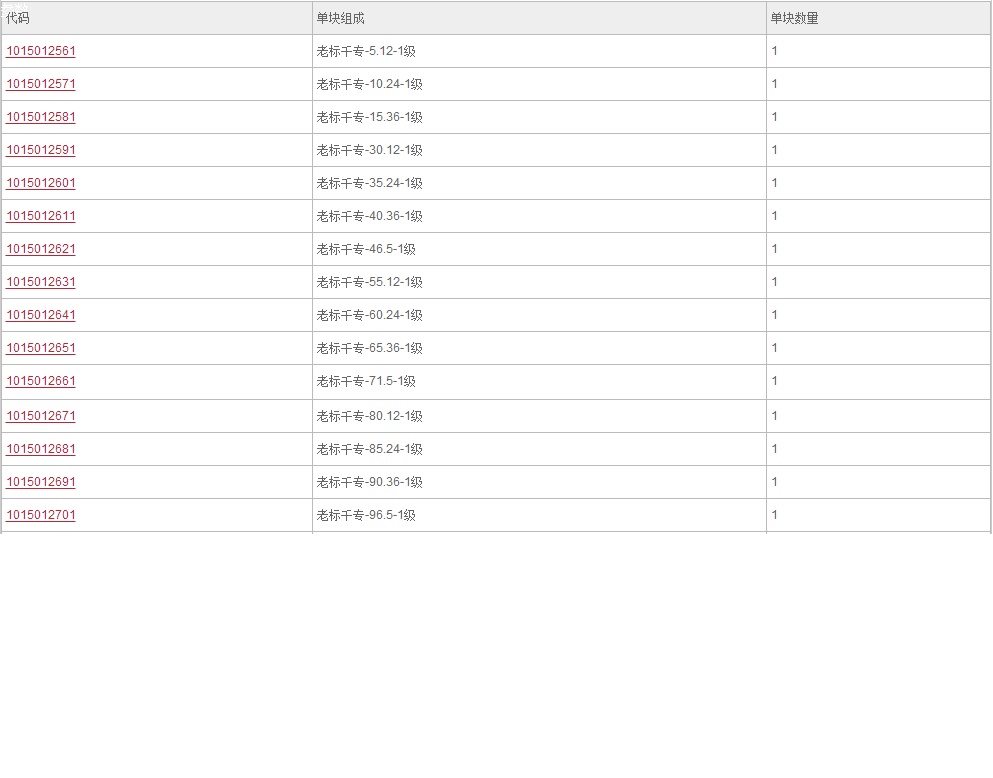Click the 单块数量 column header
Image resolution: width=993 pixels, height=778 pixels.
(x=878, y=18)
